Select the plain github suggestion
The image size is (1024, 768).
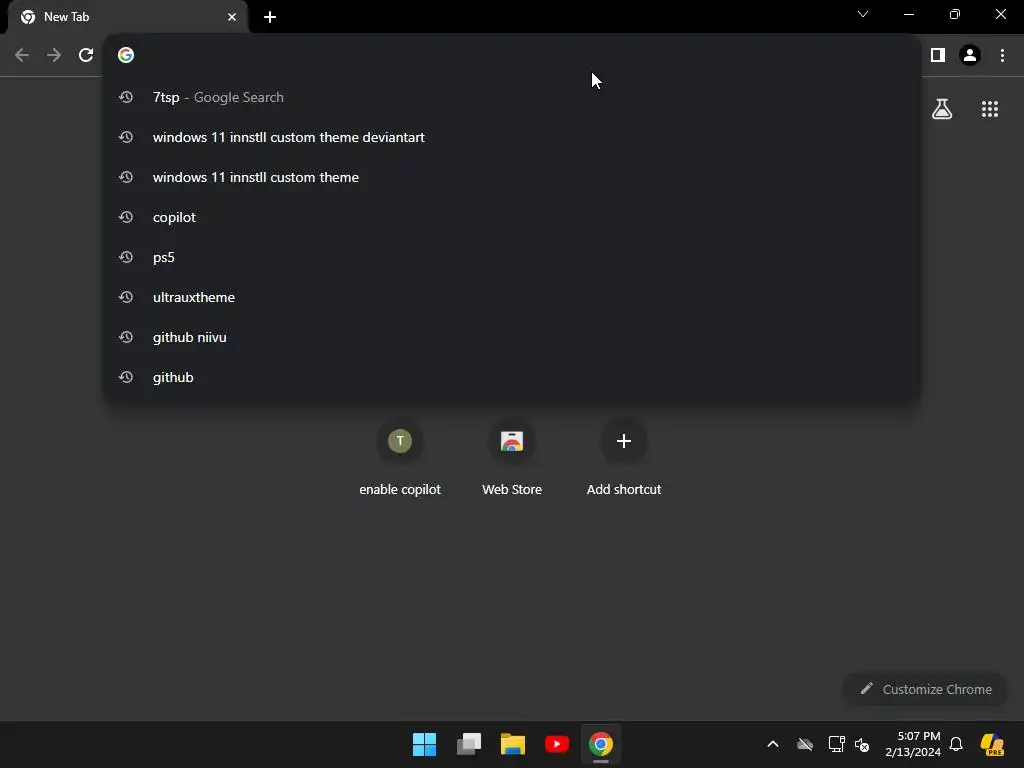pos(512,377)
